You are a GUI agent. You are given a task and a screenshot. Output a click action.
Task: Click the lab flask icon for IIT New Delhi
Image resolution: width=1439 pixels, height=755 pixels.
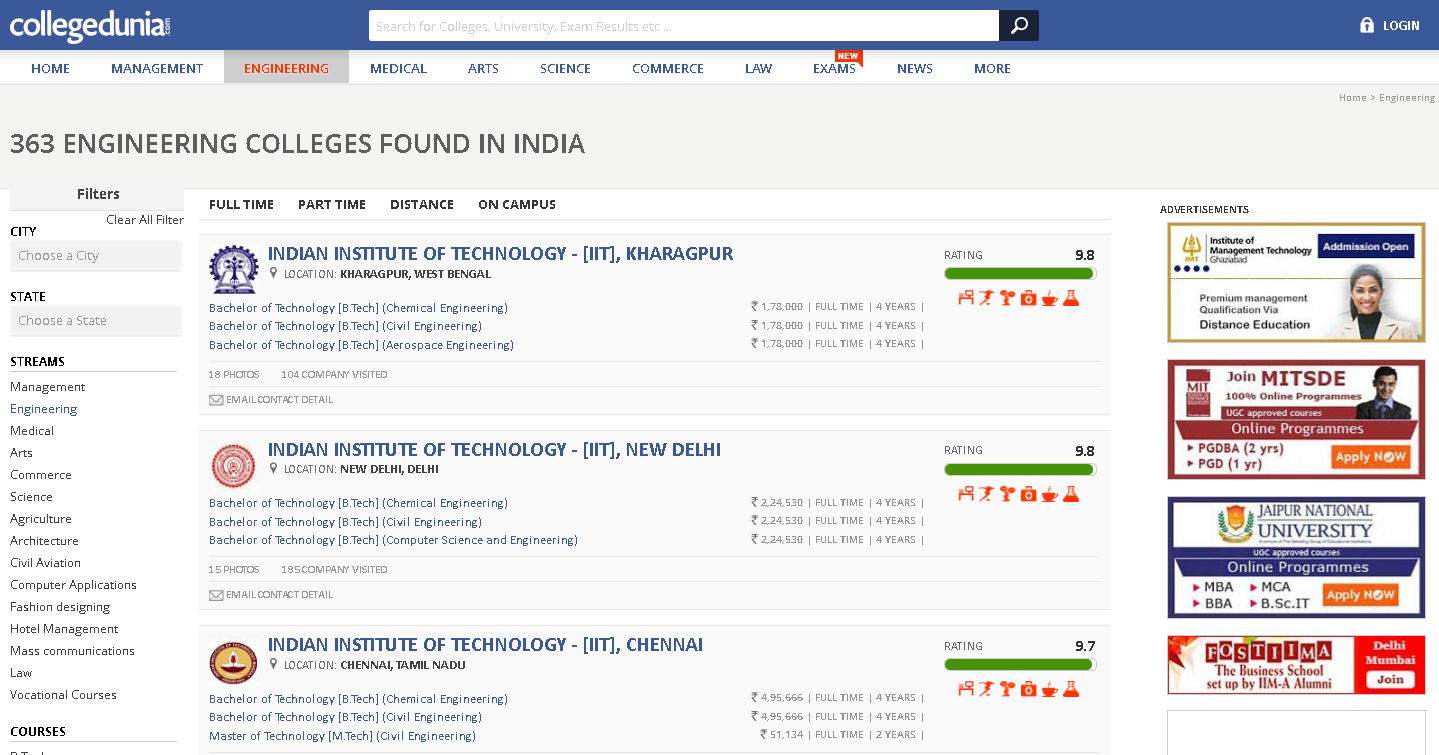click(1071, 493)
